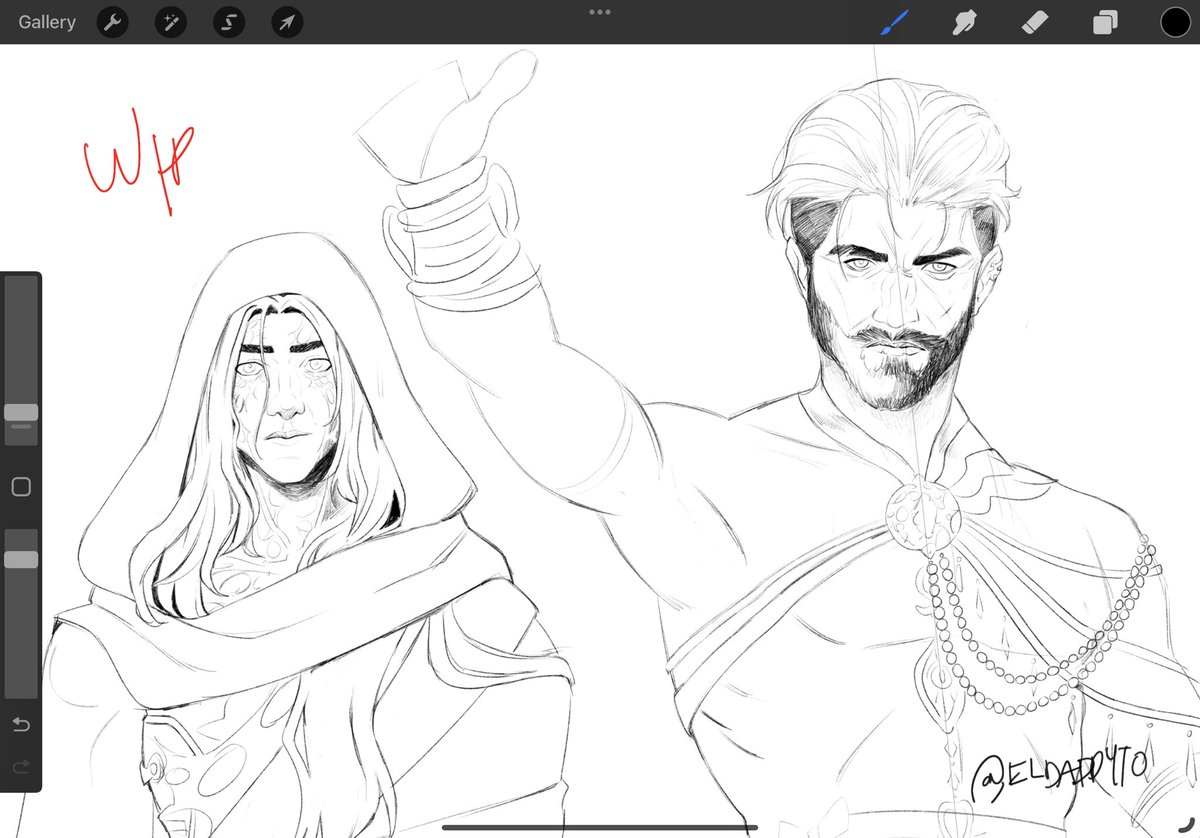1200x838 pixels.
Task: Select the Eraser tool
Action: pyautogui.click(x=1036, y=22)
